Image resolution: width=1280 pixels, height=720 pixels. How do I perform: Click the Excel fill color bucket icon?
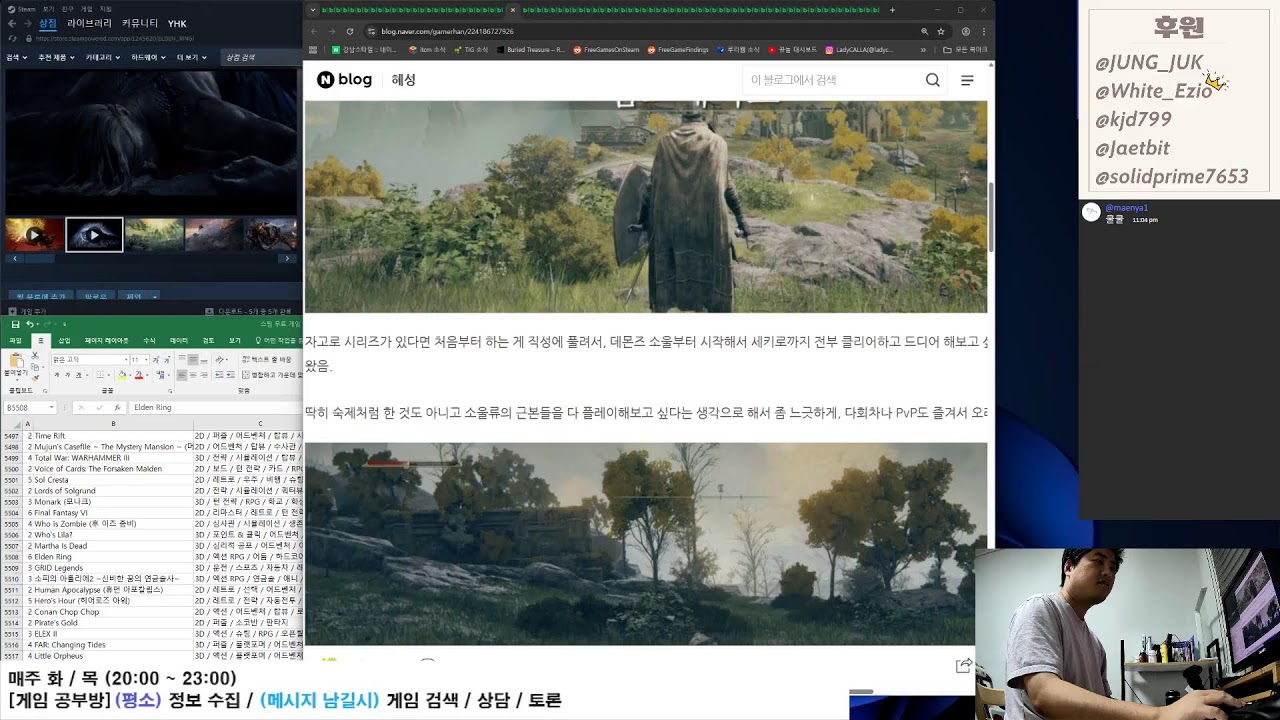click(122, 375)
